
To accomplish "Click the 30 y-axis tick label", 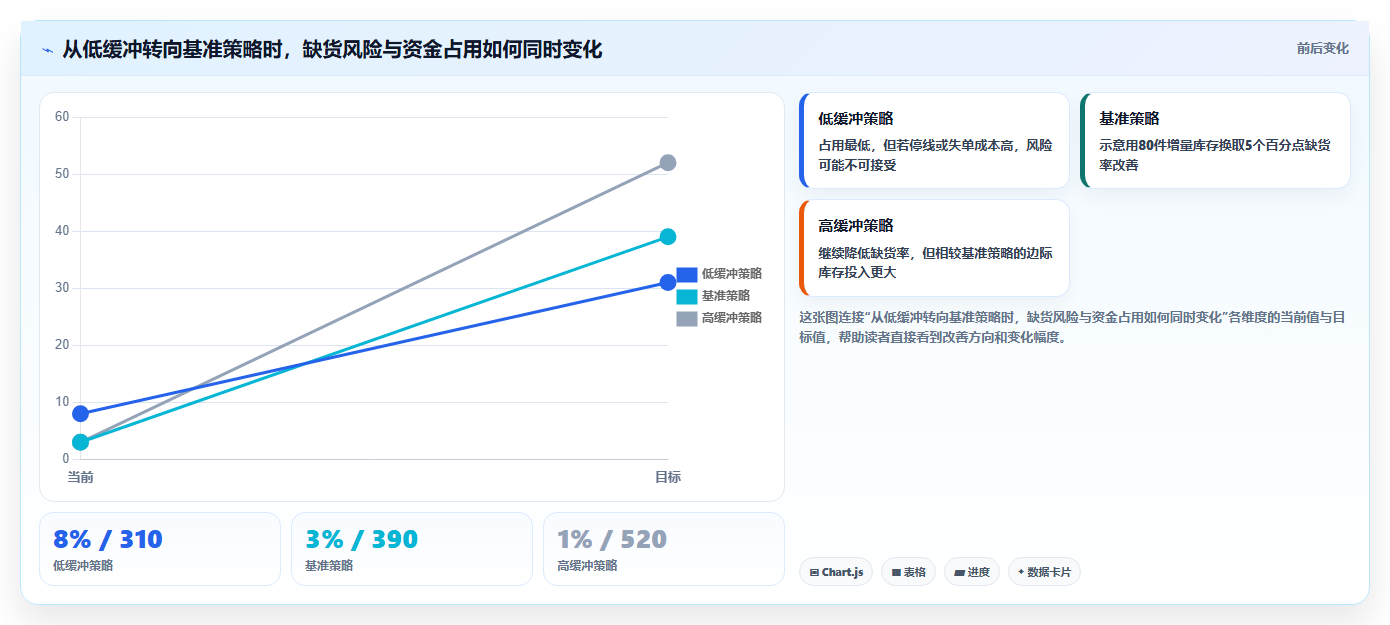I will 62,288.
